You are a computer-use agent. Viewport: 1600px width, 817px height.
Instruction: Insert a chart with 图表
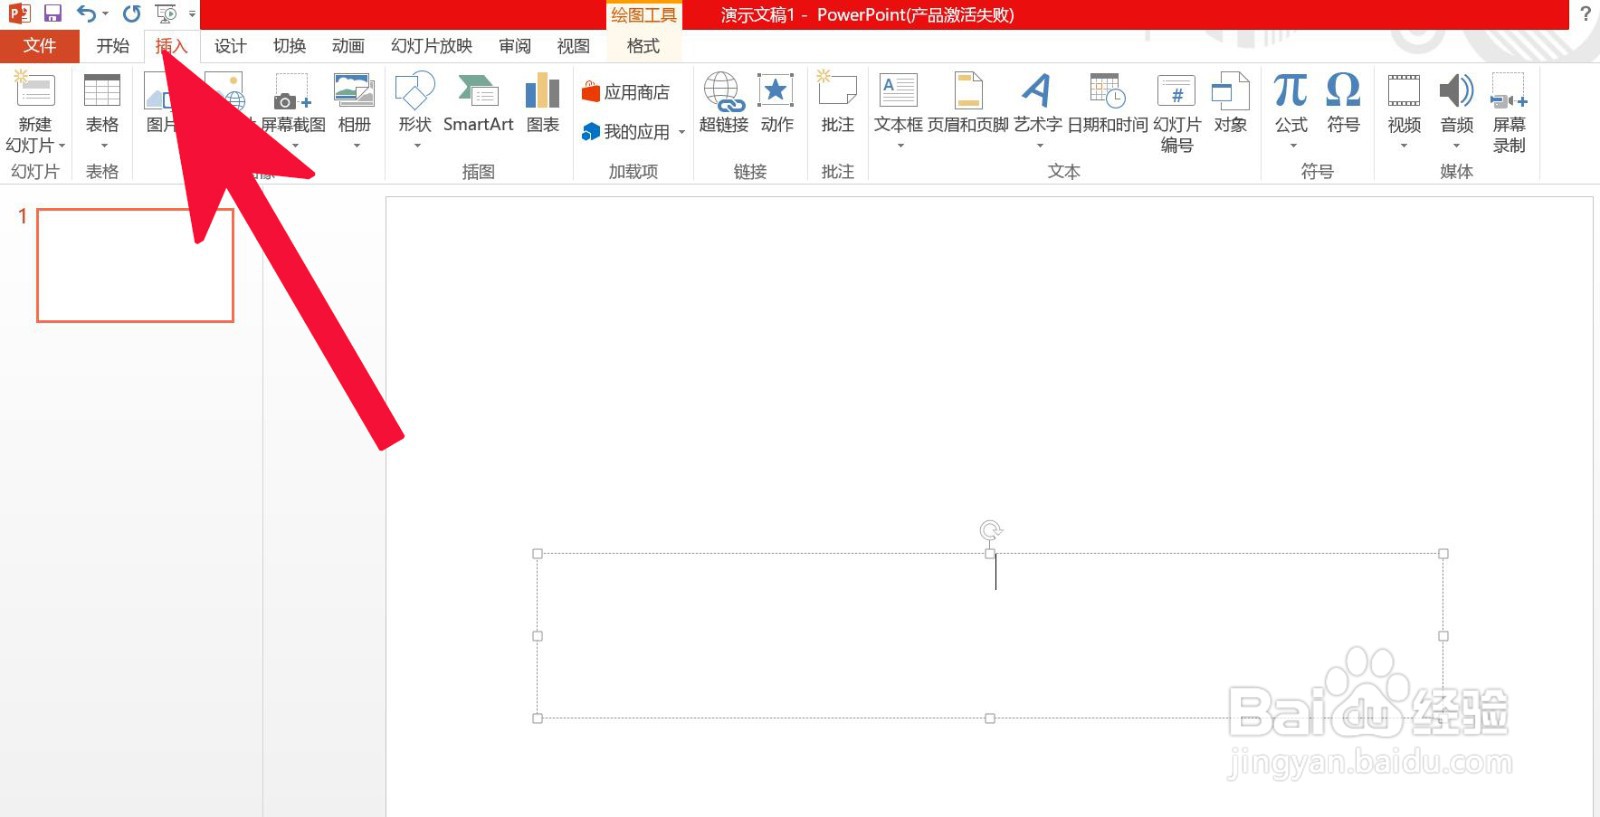[x=543, y=104]
